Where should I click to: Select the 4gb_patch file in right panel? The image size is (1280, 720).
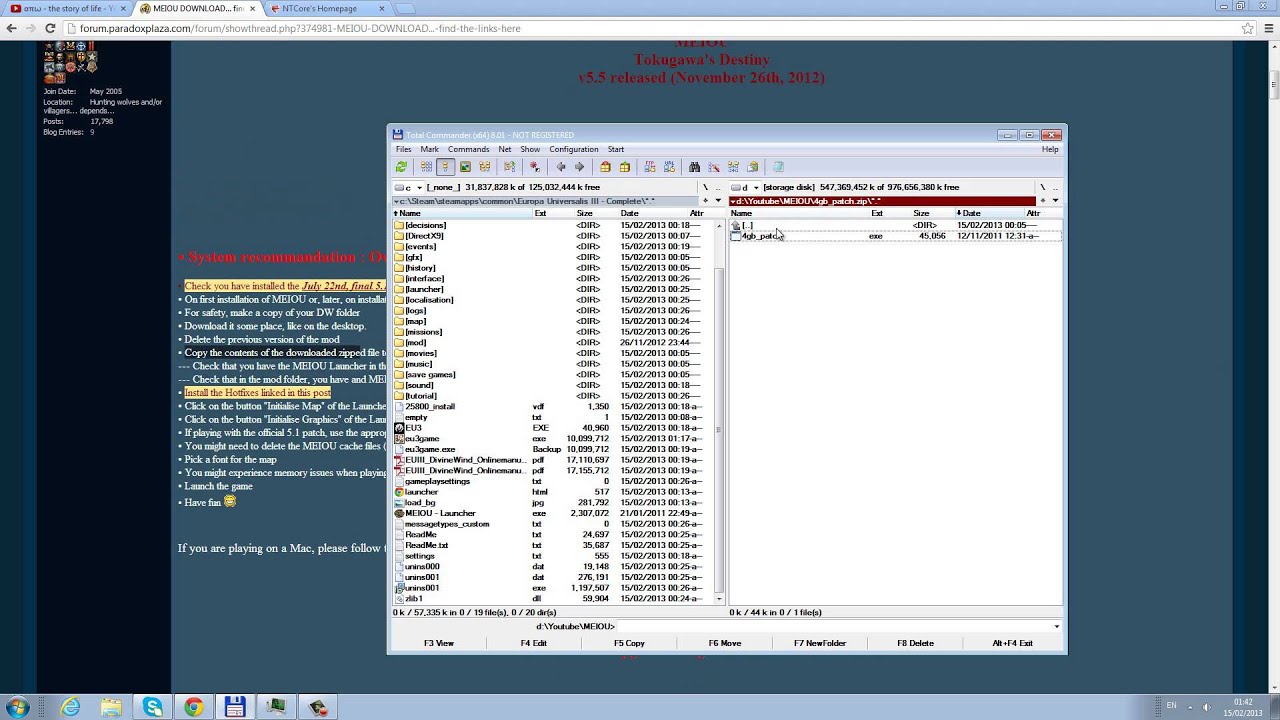coord(895,236)
